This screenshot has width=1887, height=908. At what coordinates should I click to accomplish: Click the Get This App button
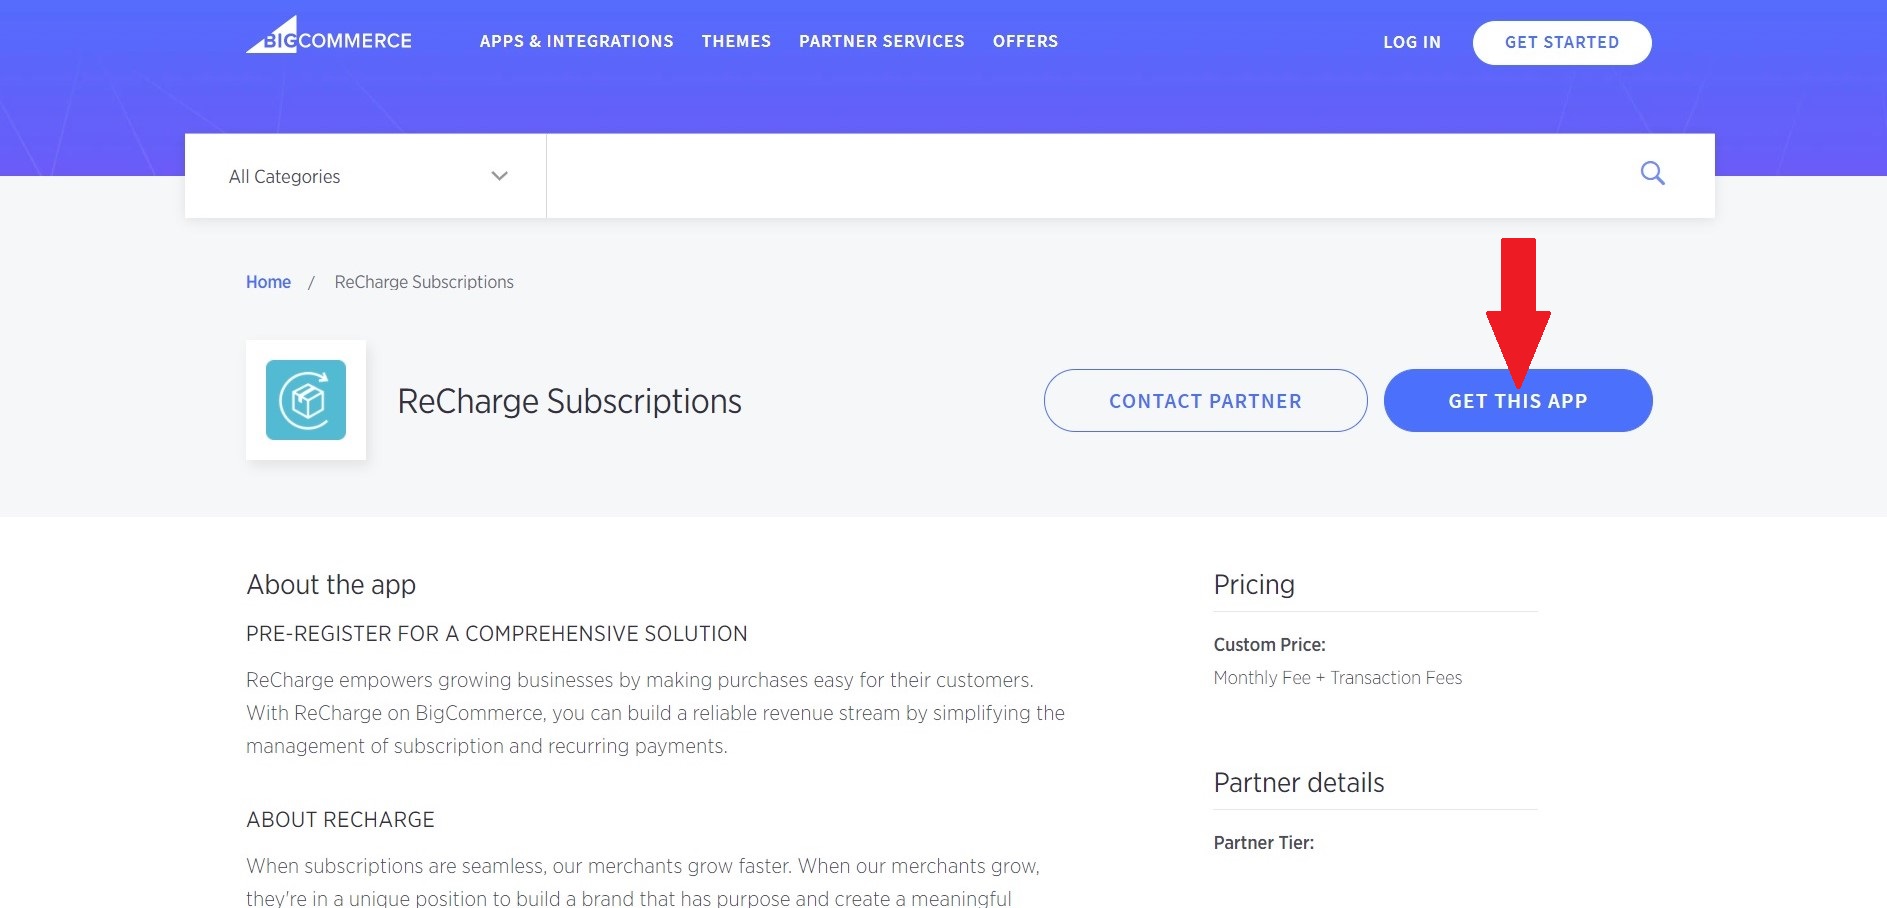click(1517, 401)
